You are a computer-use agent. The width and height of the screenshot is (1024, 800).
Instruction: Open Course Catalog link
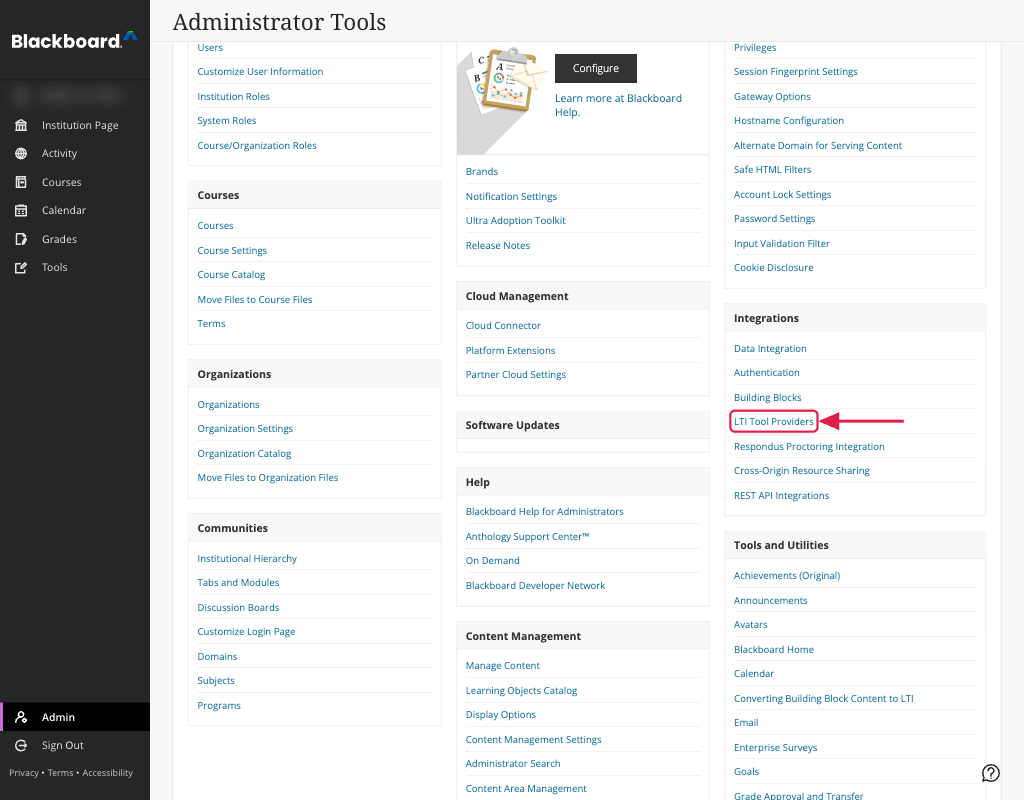tap(231, 275)
